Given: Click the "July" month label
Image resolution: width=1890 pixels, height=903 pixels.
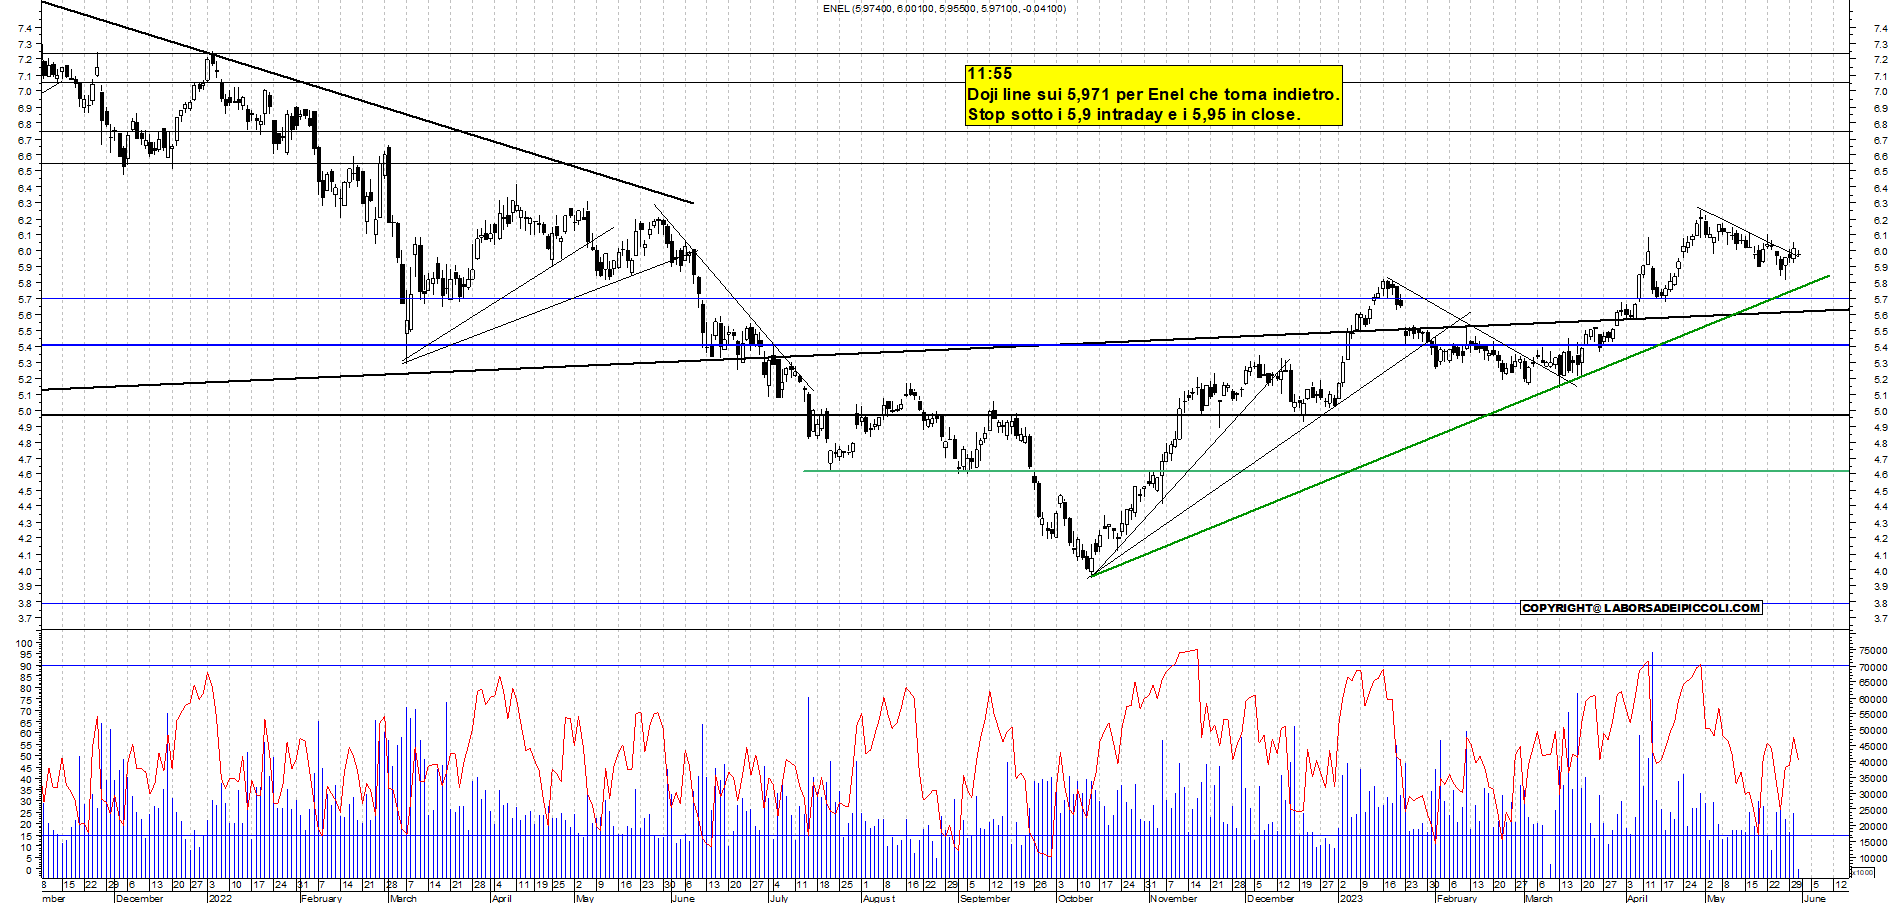Looking at the screenshot, I should [x=779, y=898].
